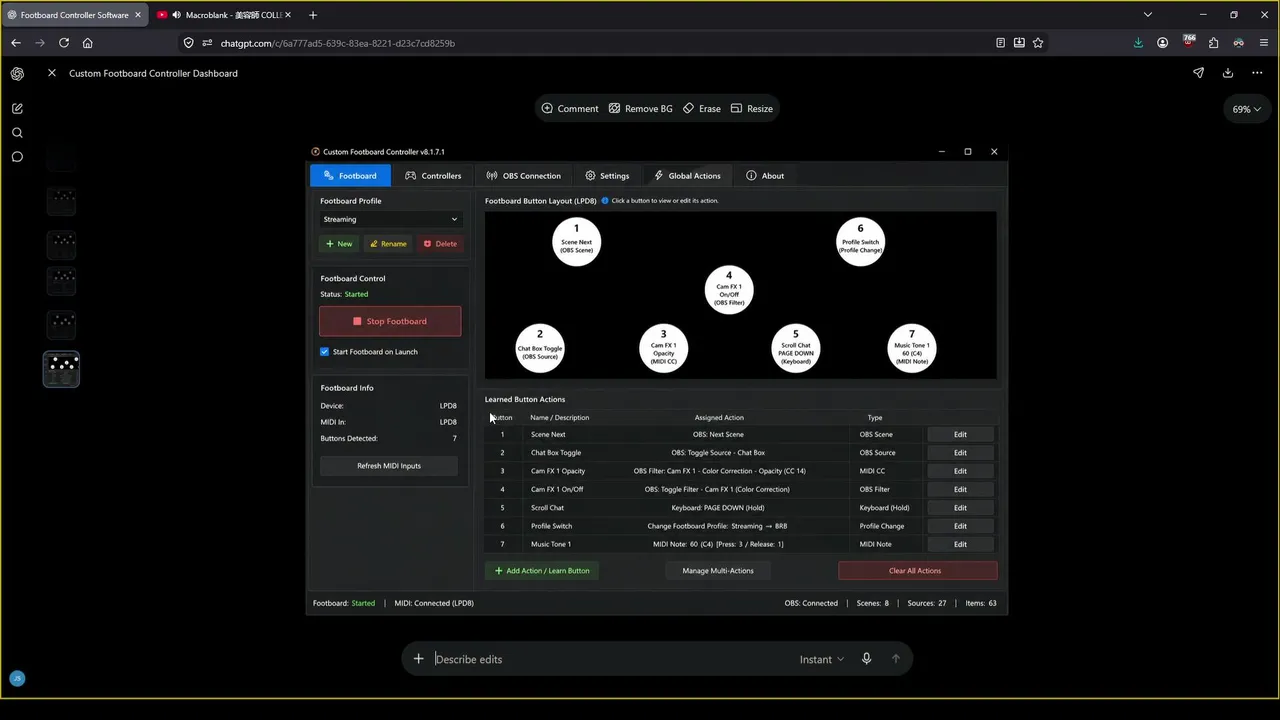The width and height of the screenshot is (1280, 720).
Task: Open the 69% zoom level dropdown
Action: pyautogui.click(x=1246, y=109)
